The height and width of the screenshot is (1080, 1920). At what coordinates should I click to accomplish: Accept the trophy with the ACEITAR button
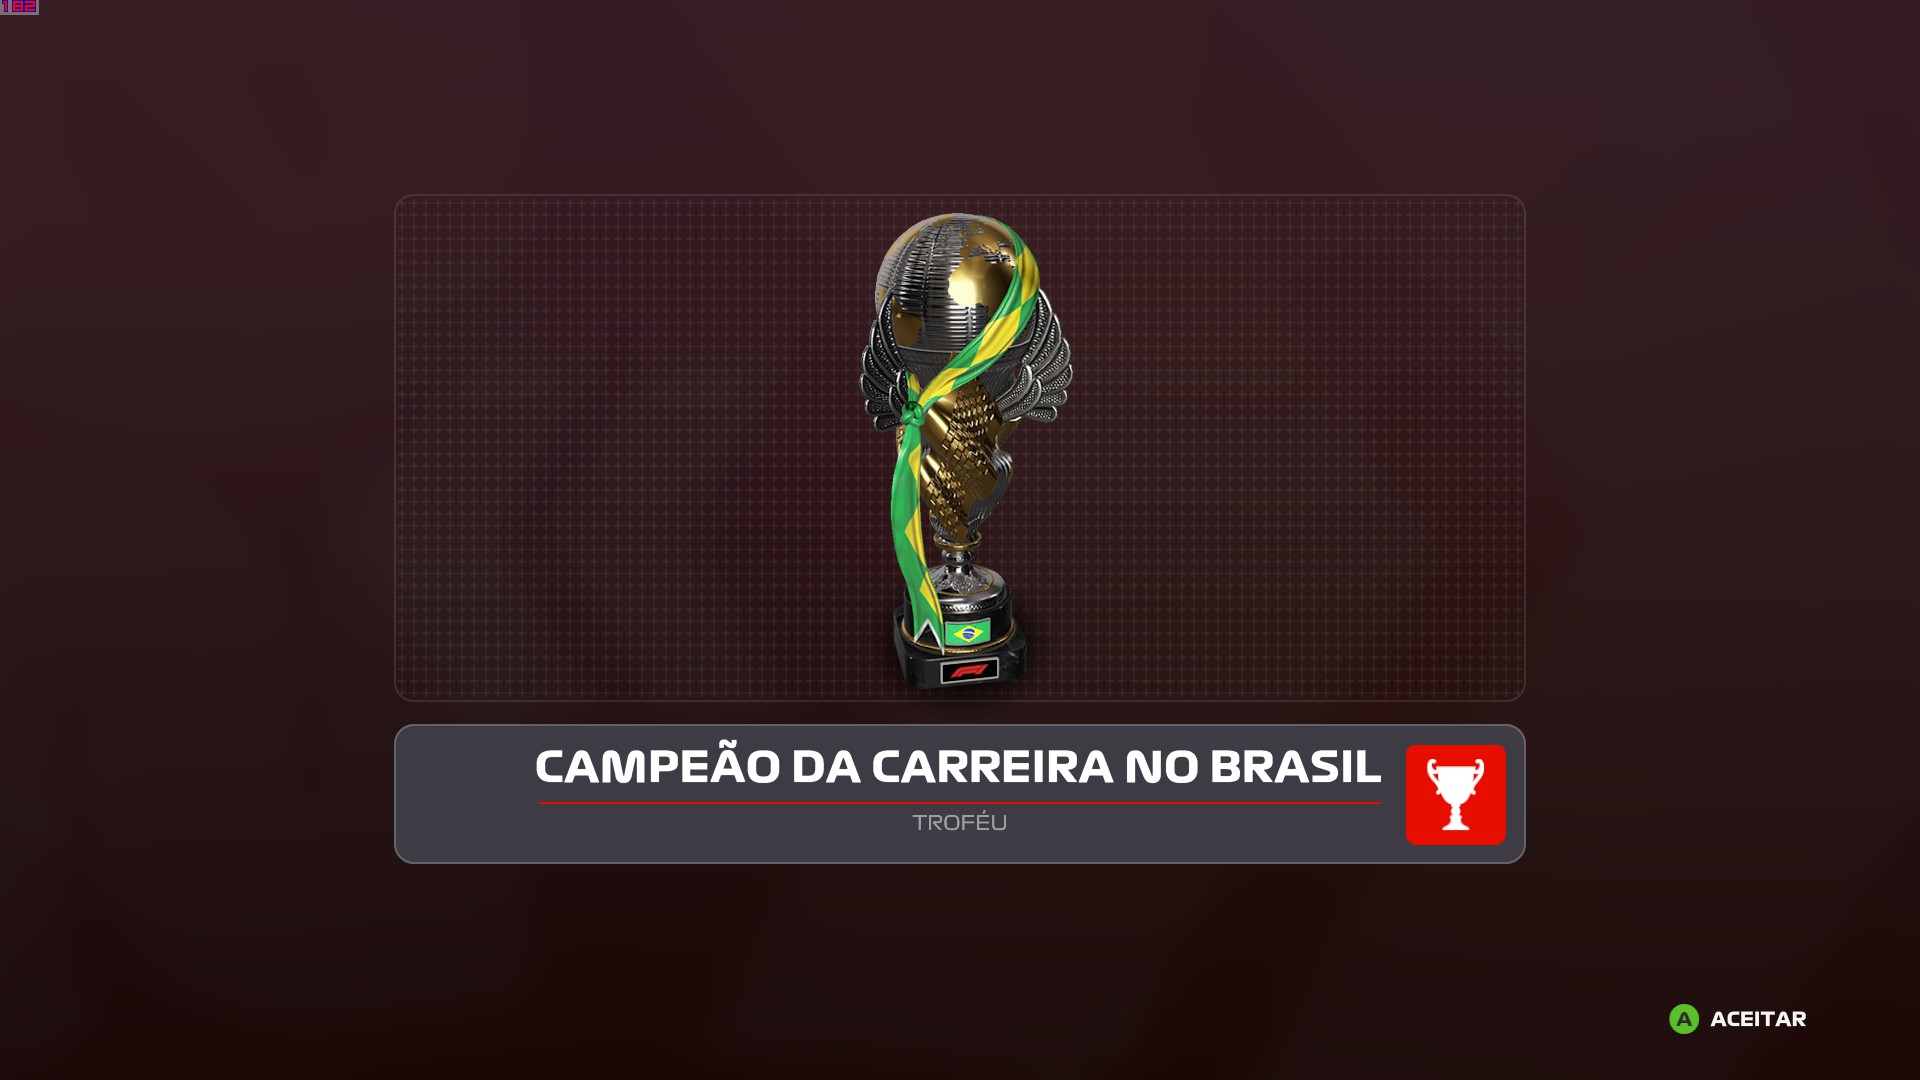tap(1738, 1019)
